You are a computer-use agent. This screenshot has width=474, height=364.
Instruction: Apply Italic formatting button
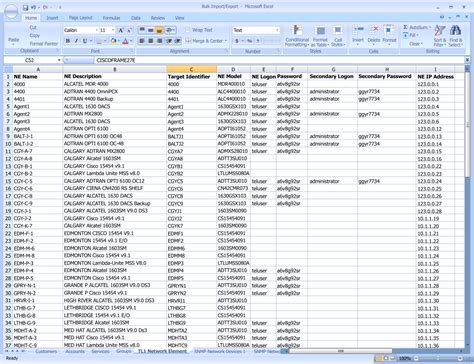pyautogui.click(x=76, y=41)
